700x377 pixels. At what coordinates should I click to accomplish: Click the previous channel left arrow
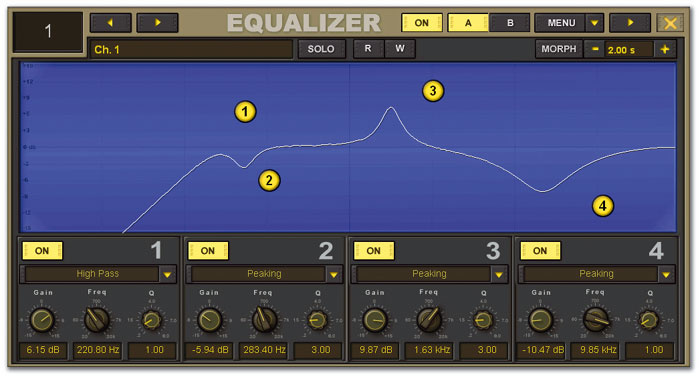pos(111,22)
